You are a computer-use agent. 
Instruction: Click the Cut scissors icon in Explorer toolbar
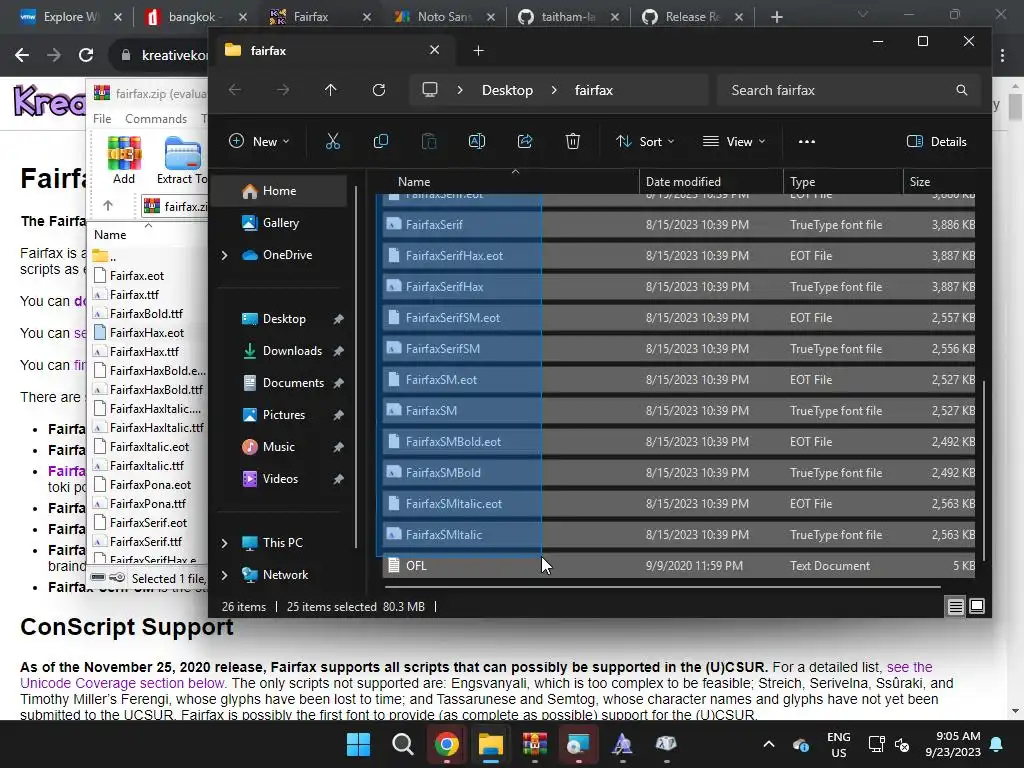(332, 141)
